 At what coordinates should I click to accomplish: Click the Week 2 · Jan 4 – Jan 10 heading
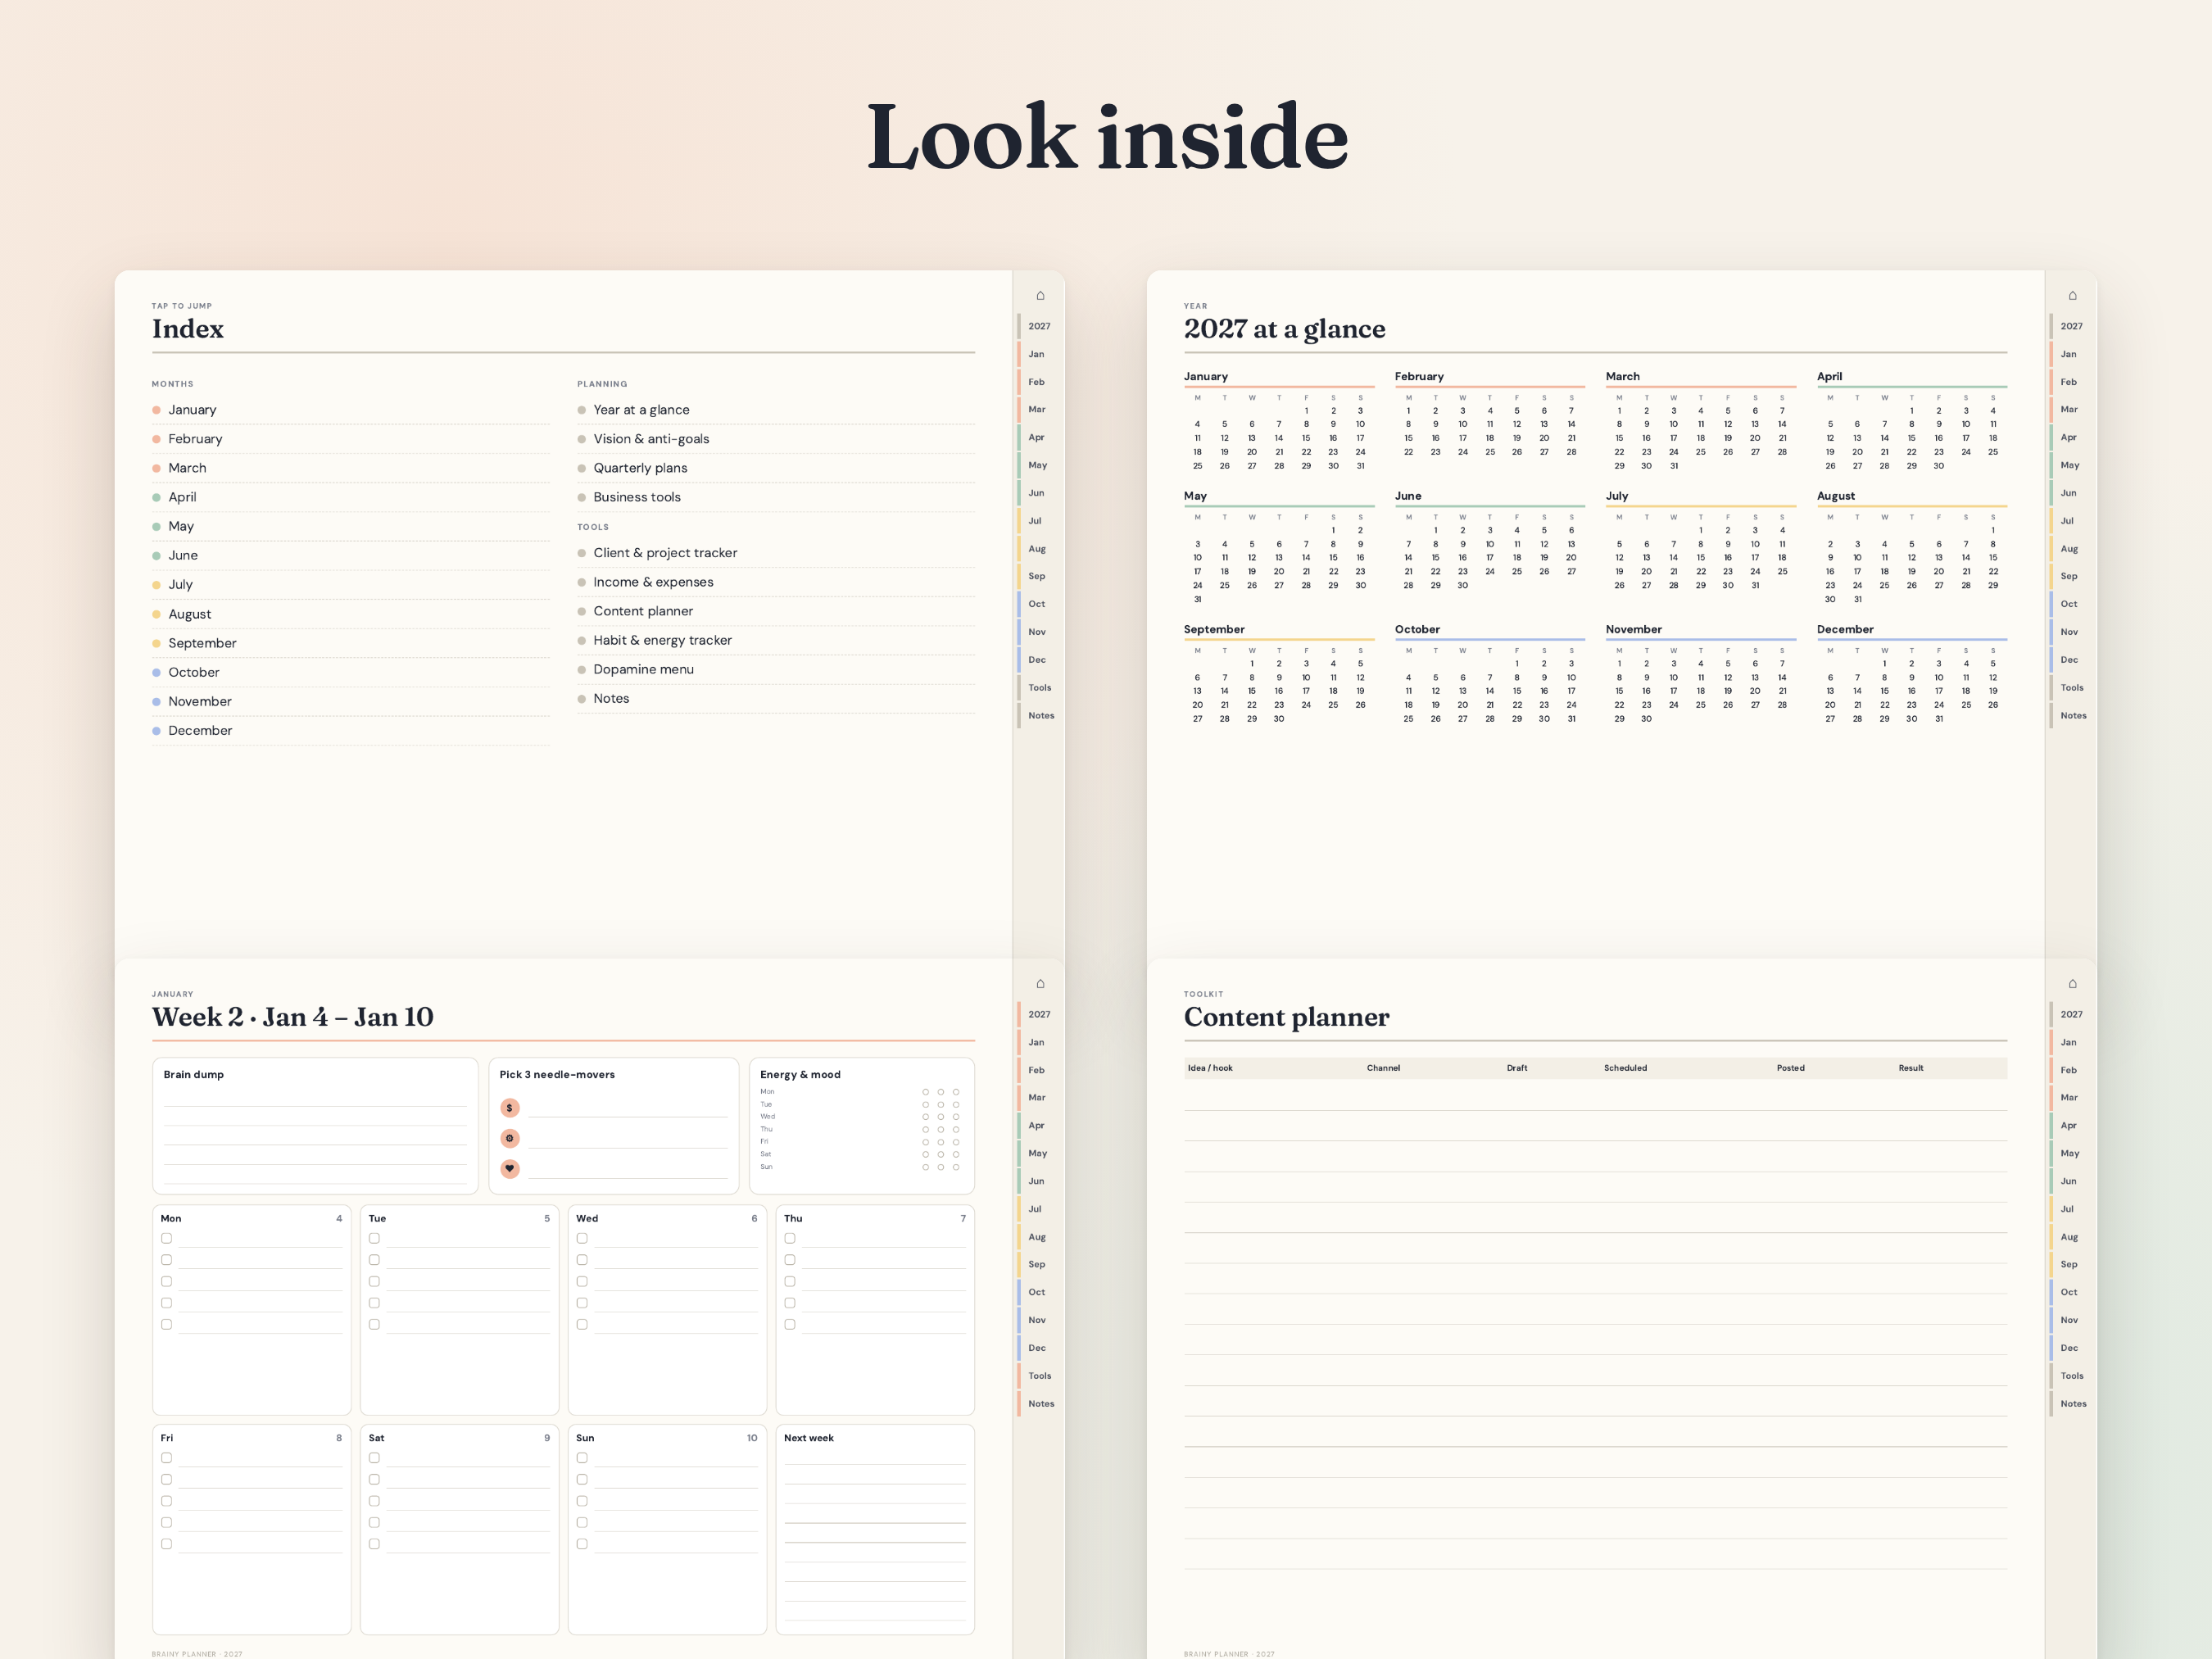[x=293, y=1017]
